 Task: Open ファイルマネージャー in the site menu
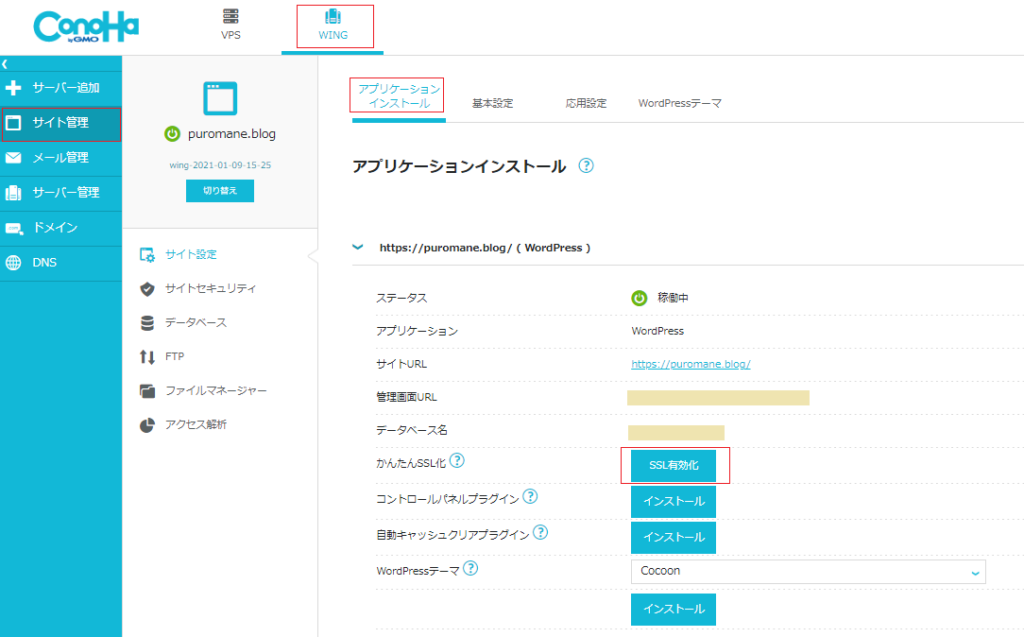216,391
